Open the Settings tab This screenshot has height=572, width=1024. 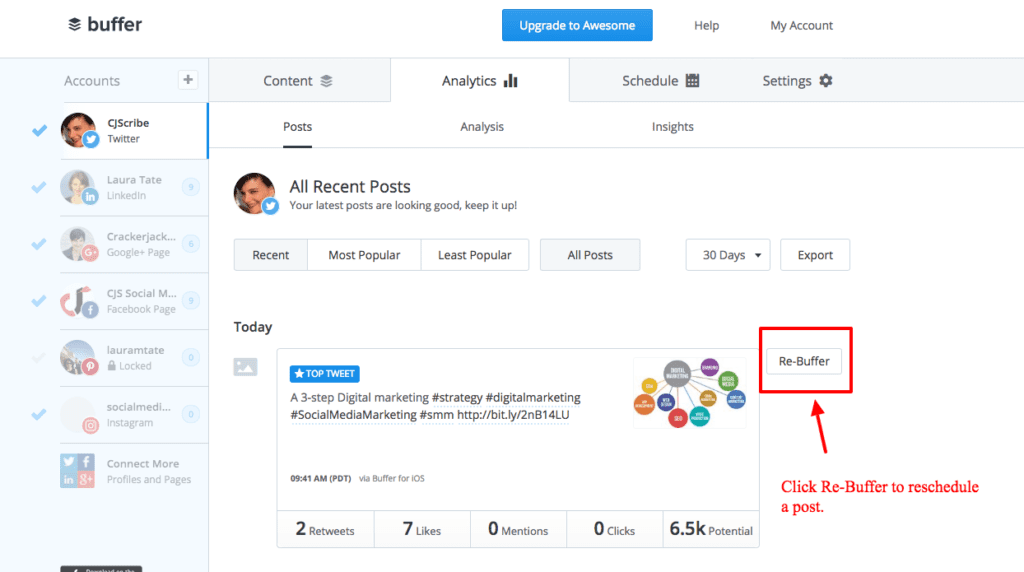click(797, 80)
